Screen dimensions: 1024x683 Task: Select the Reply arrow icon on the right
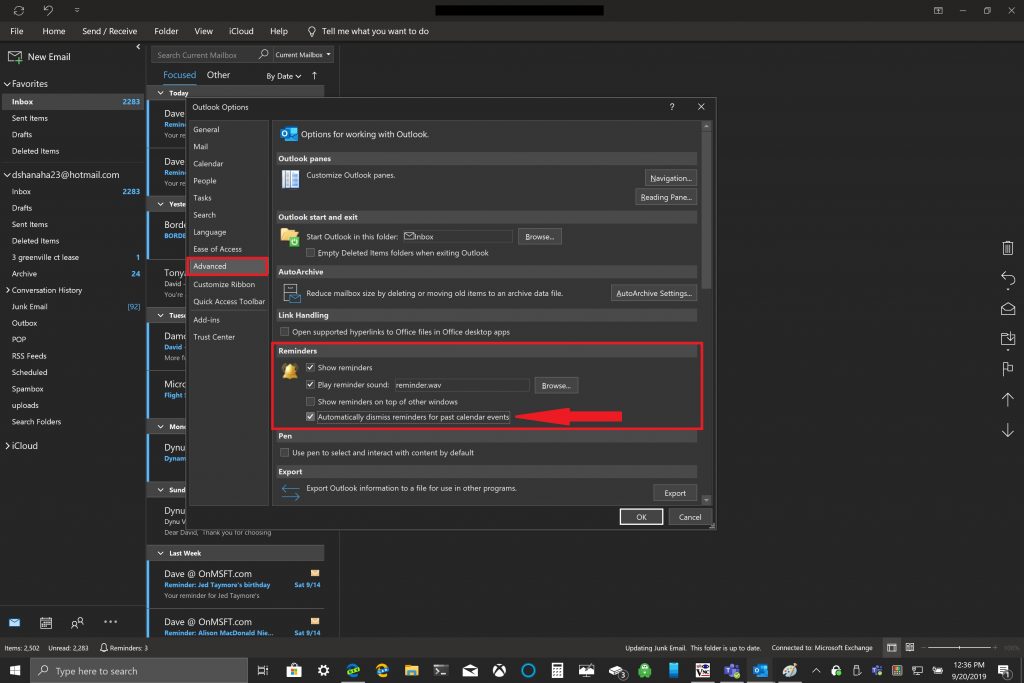(x=1006, y=278)
